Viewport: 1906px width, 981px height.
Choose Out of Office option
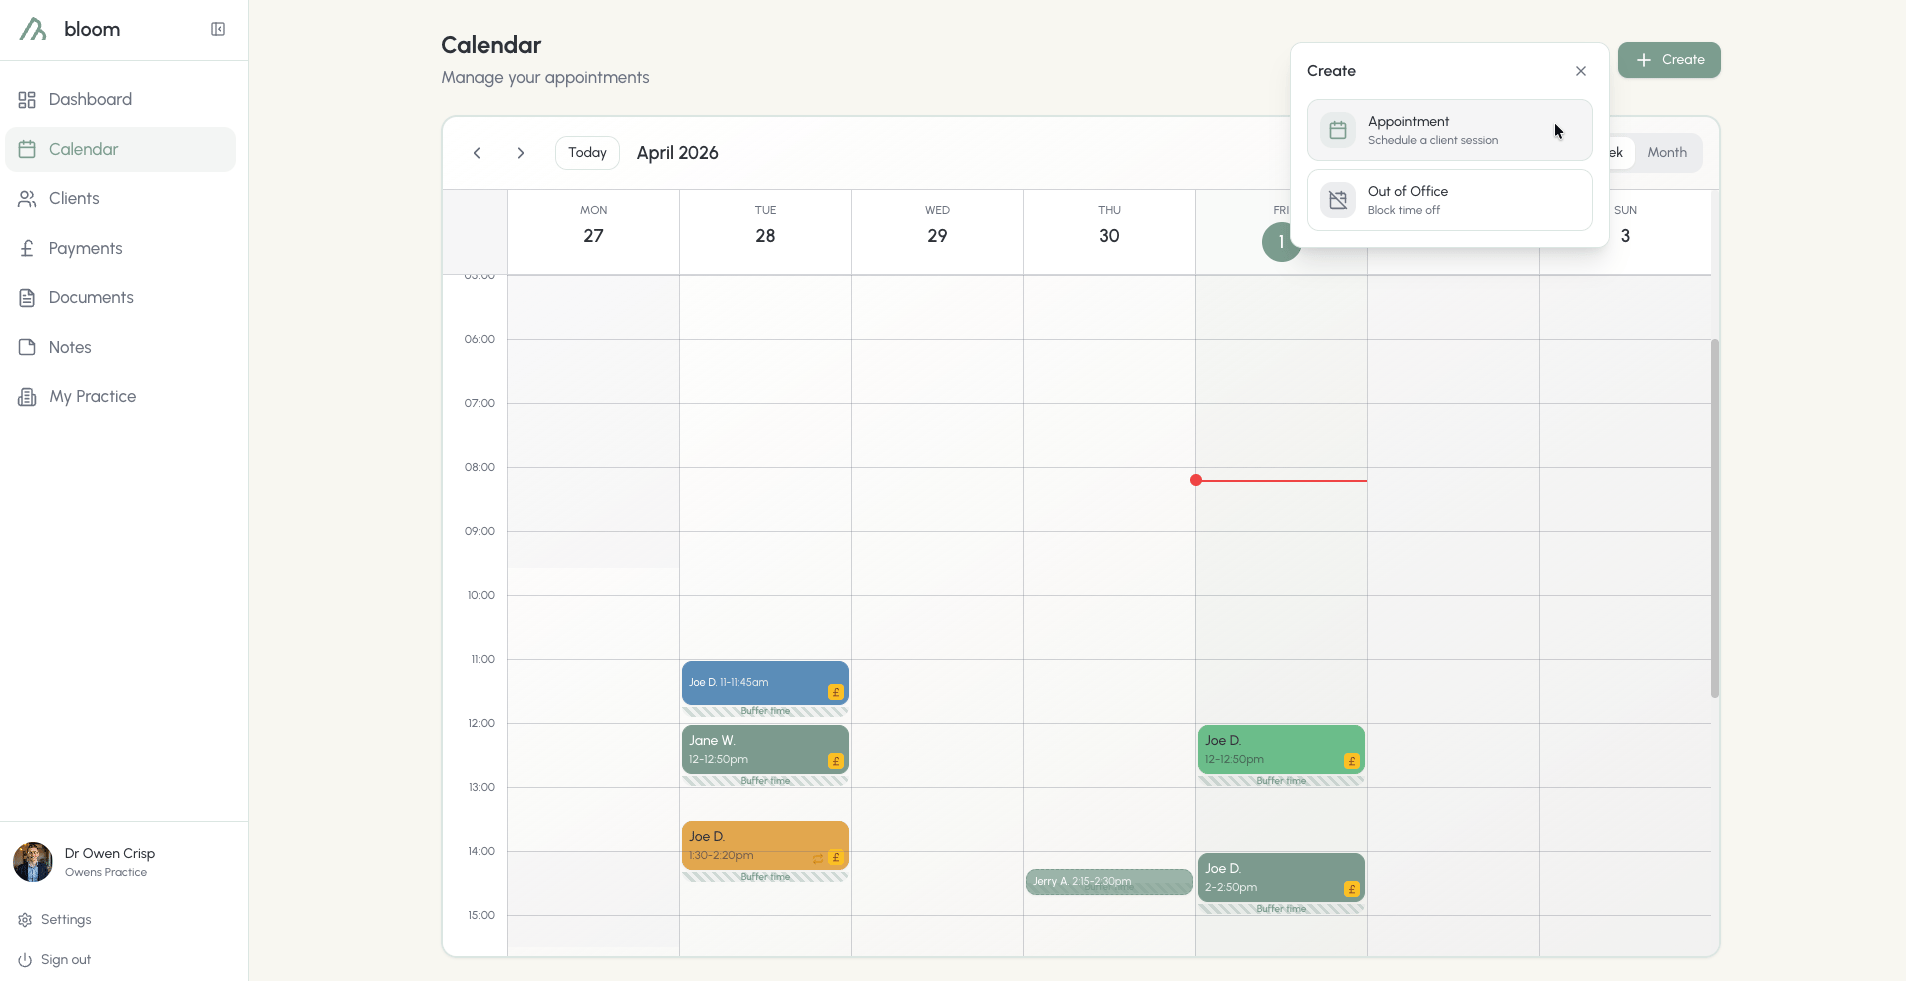tap(1449, 200)
